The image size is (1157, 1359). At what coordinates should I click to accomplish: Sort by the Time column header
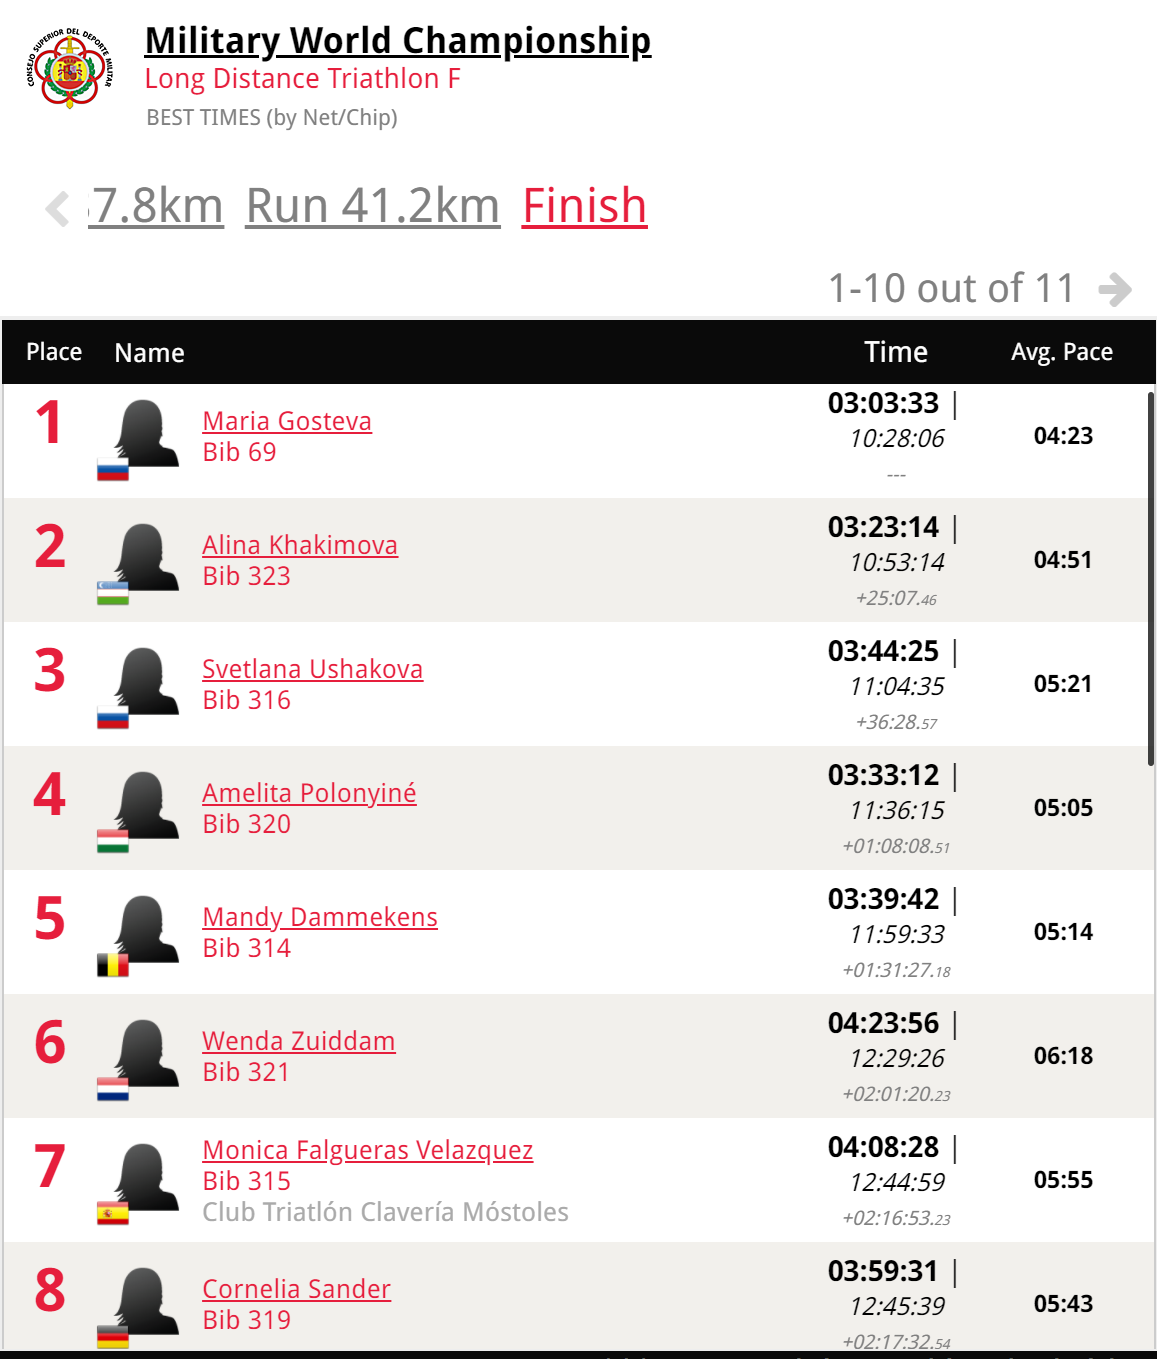coord(896,352)
